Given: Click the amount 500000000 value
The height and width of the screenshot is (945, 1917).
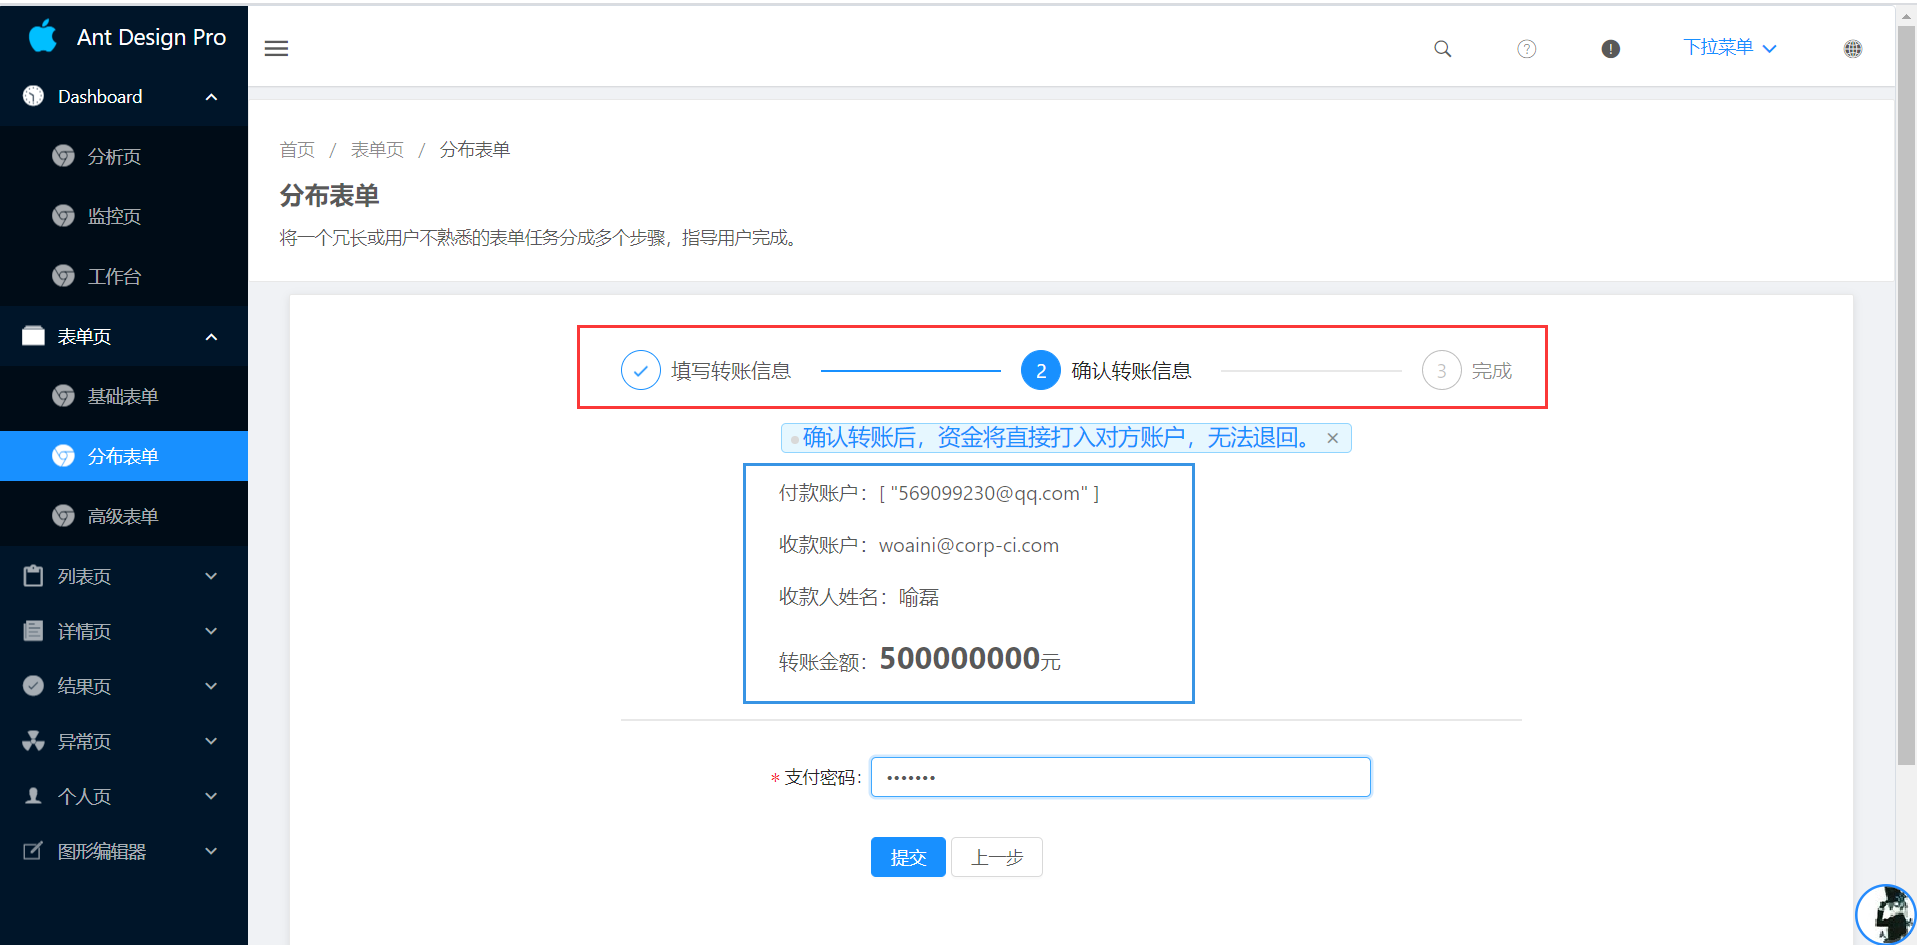Looking at the screenshot, I should click(x=960, y=658).
